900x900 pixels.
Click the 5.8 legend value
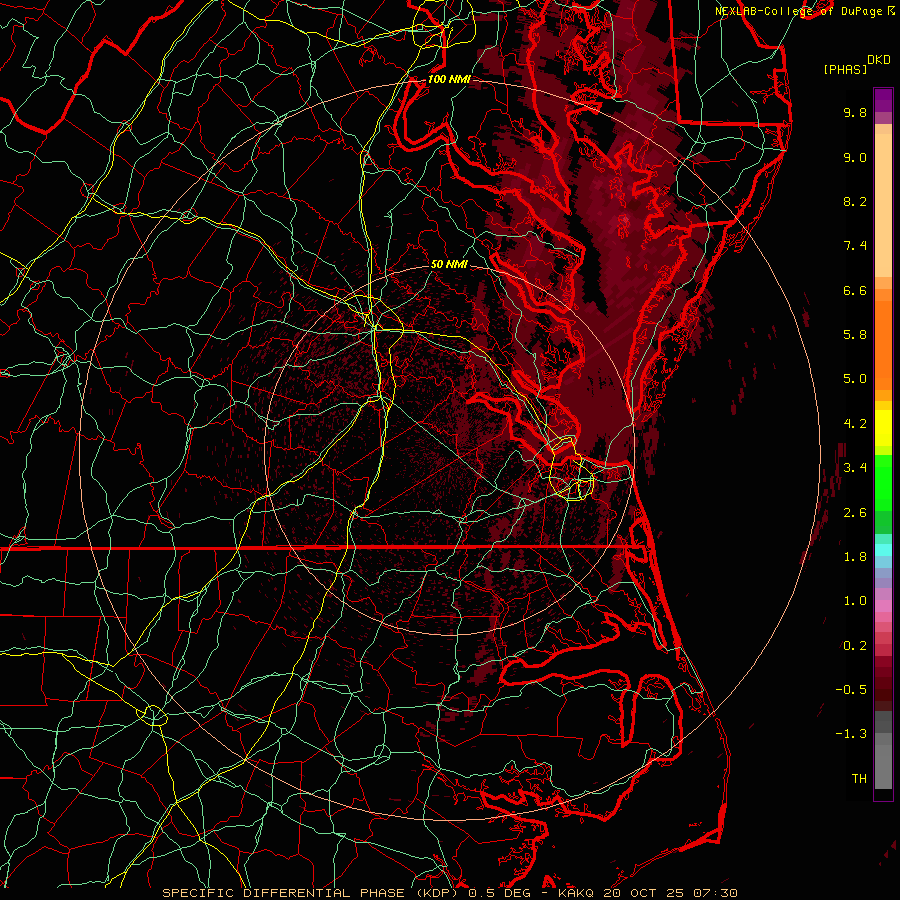point(855,335)
